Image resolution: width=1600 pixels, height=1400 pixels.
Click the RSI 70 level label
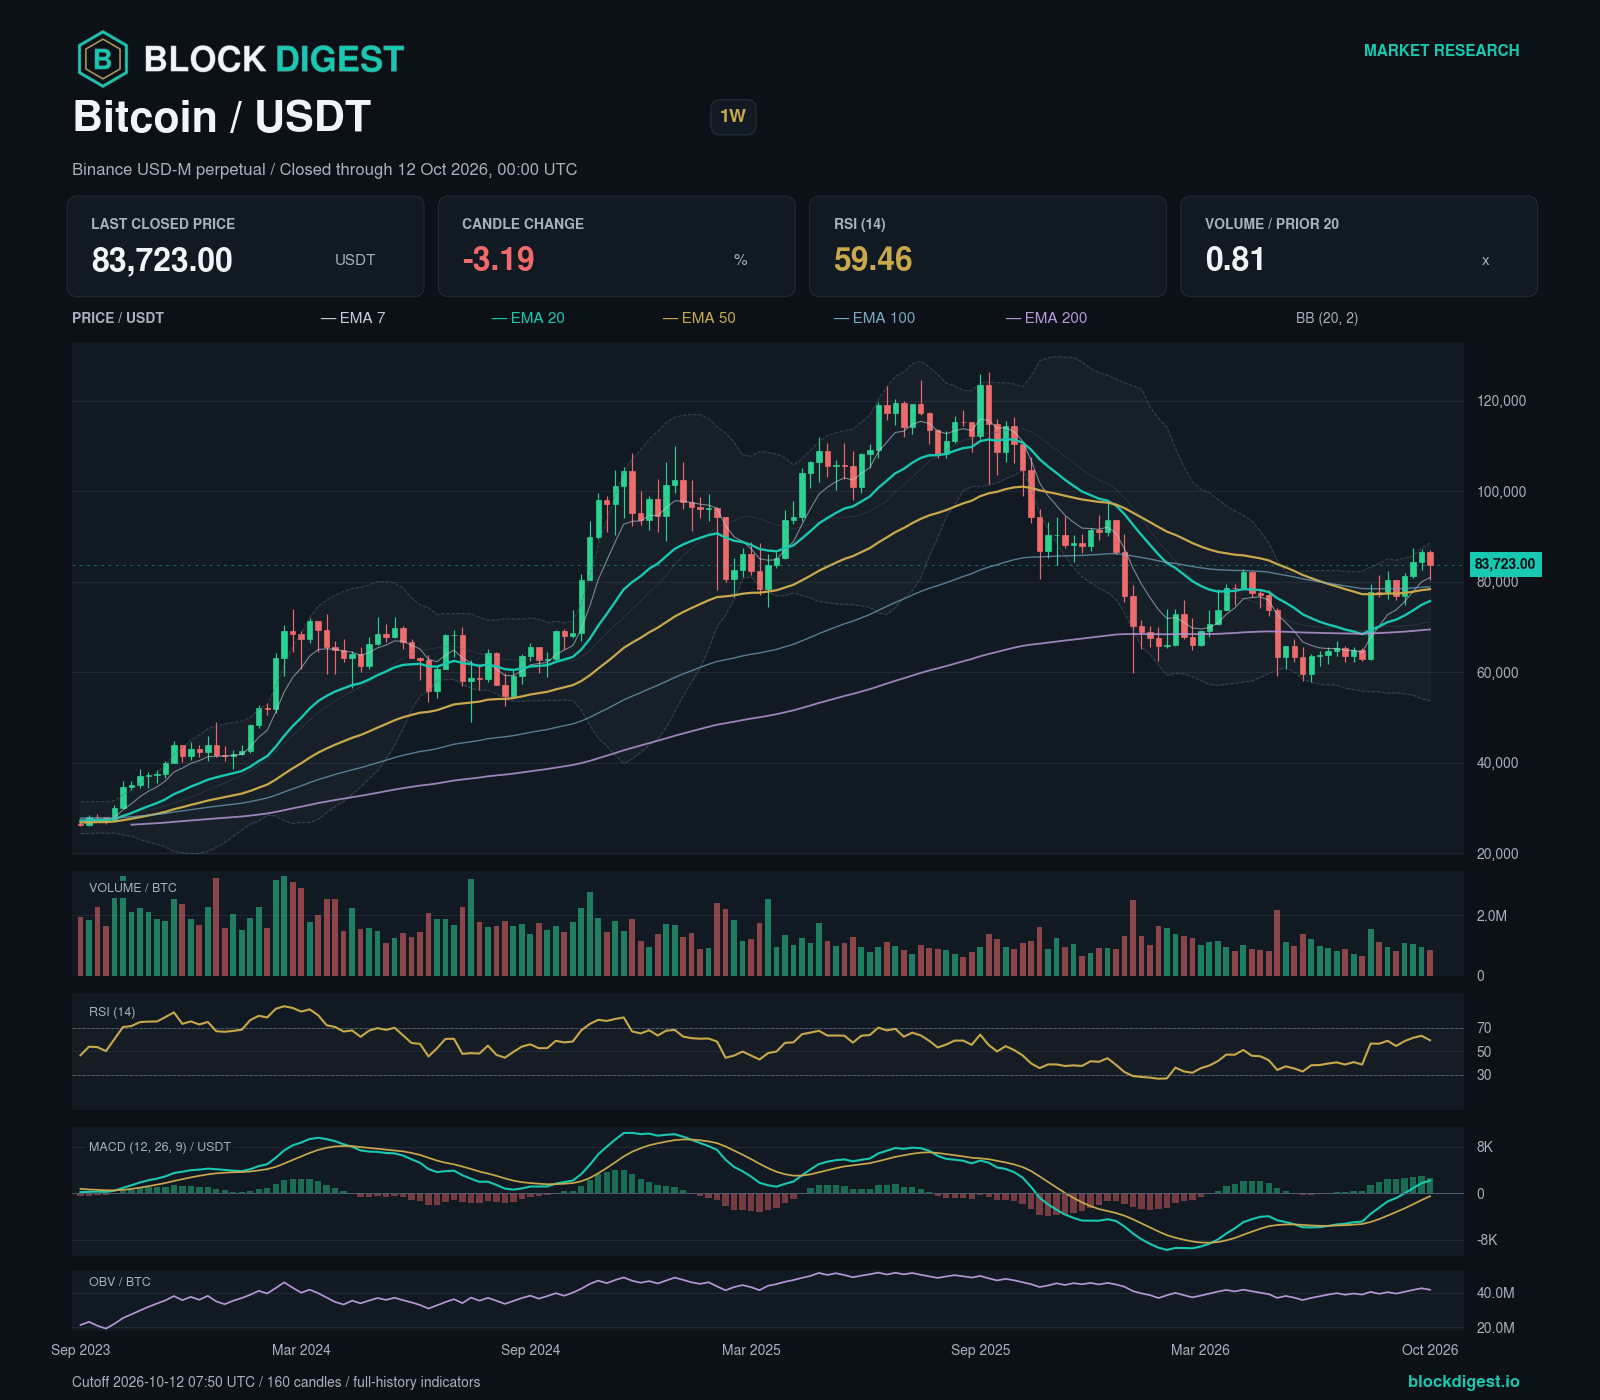tap(1484, 1028)
